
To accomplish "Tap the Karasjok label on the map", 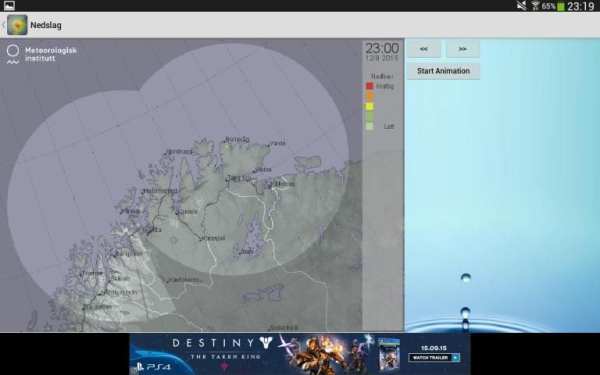I will (213, 238).
